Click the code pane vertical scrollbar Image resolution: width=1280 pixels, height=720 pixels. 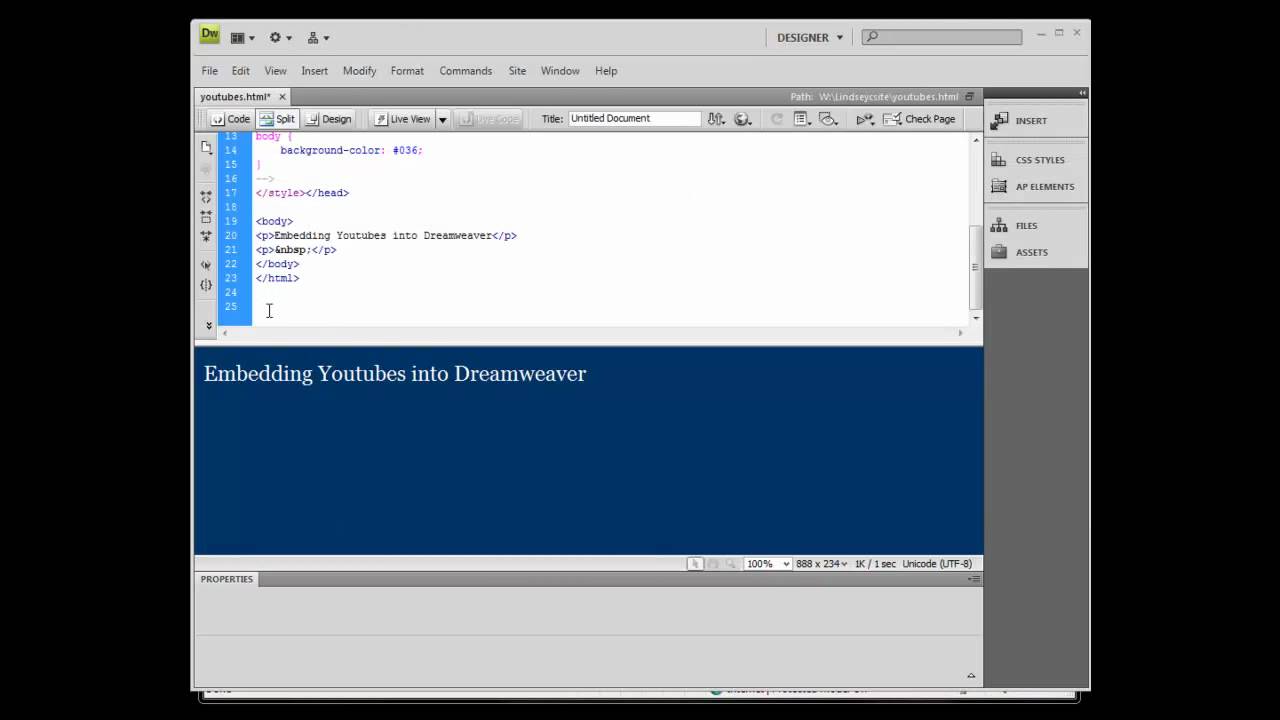click(x=976, y=267)
